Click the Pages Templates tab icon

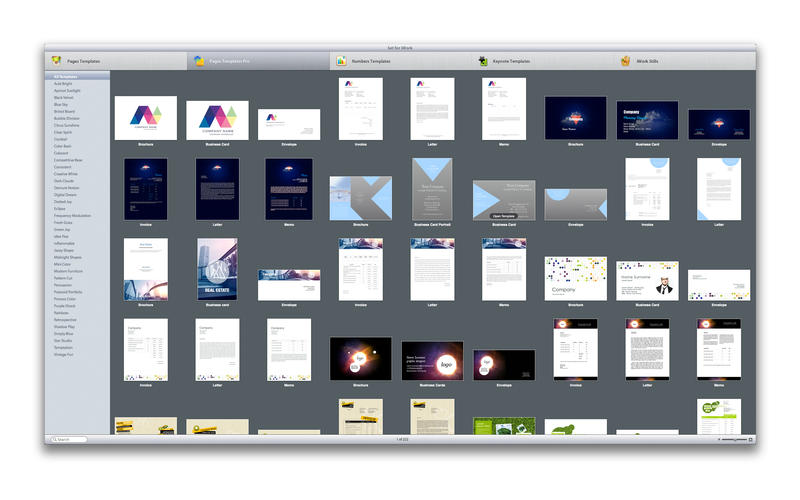pos(56,61)
